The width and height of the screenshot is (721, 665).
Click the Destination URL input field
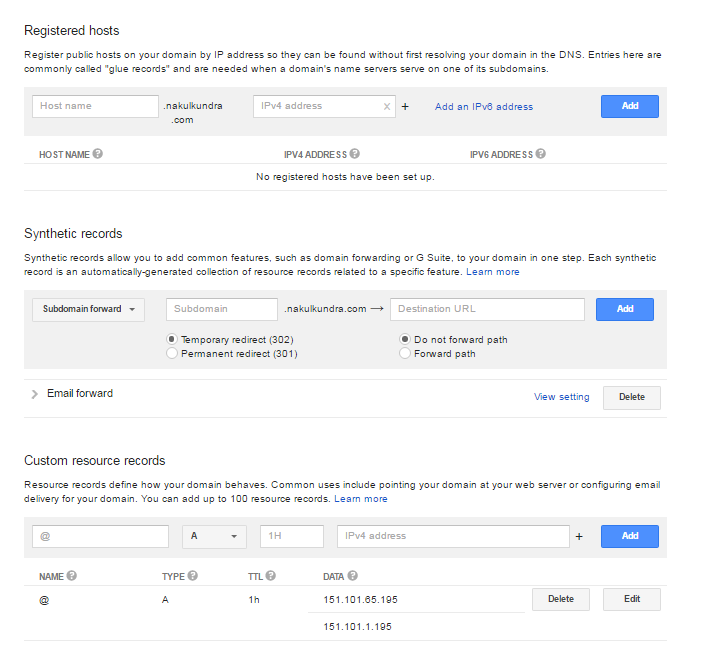[x=487, y=310]
